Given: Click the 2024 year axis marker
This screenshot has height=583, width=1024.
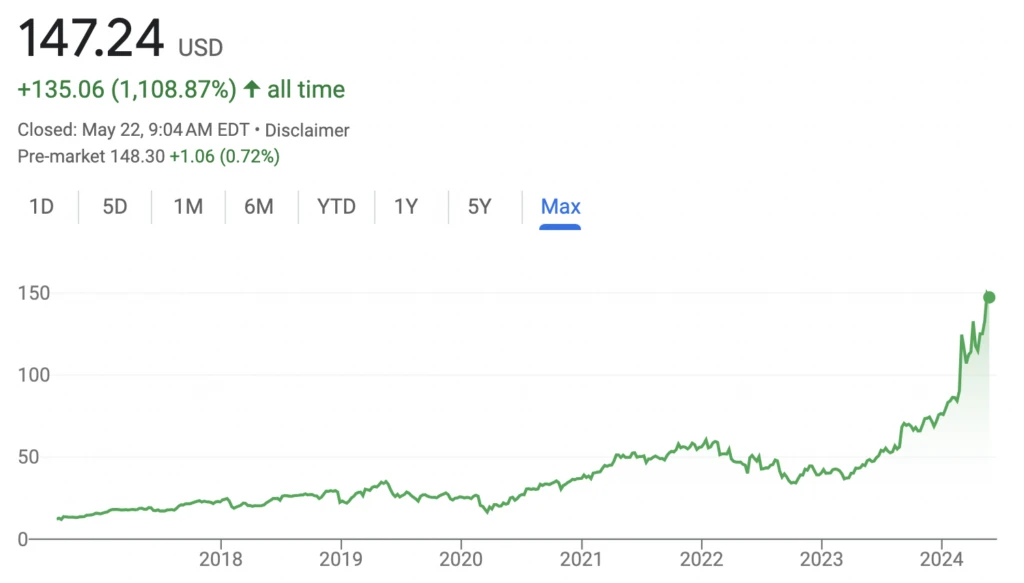Looking at the screenshot, I should (x=941, y=558).
